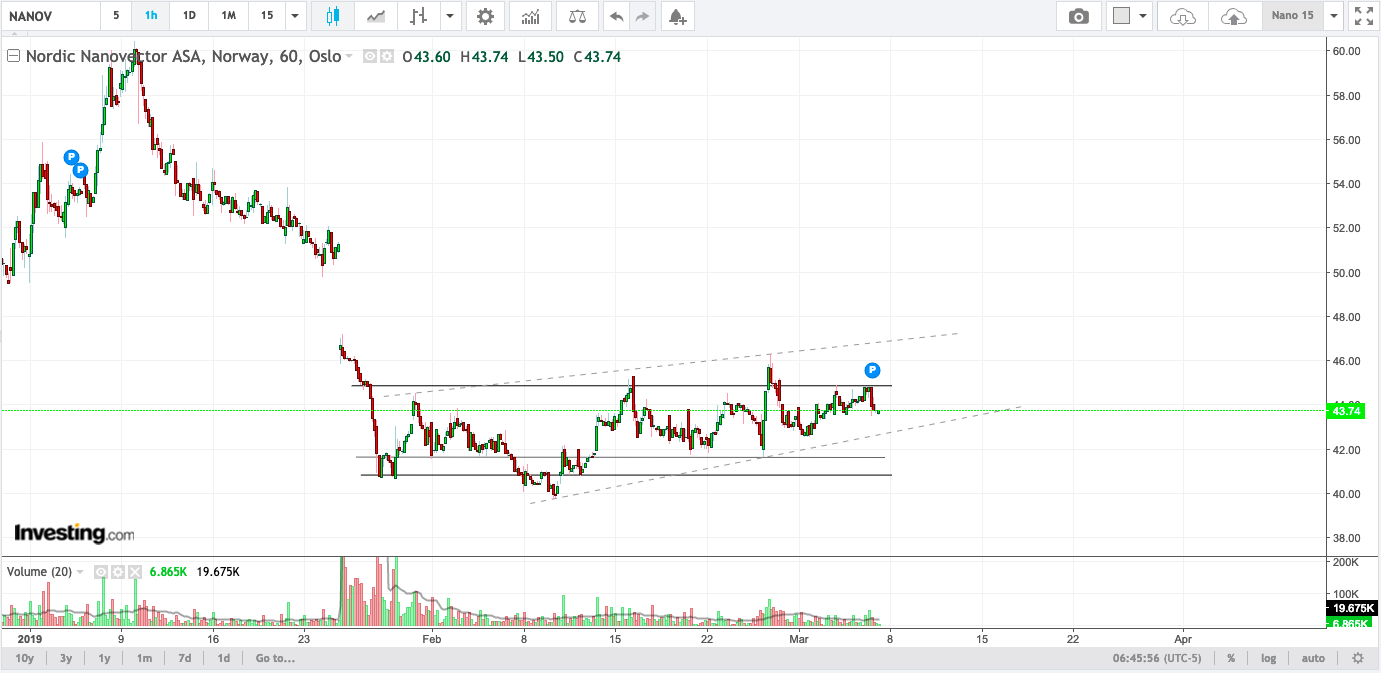Collapse the Nordic Nanovector legend box

[13, 57]
